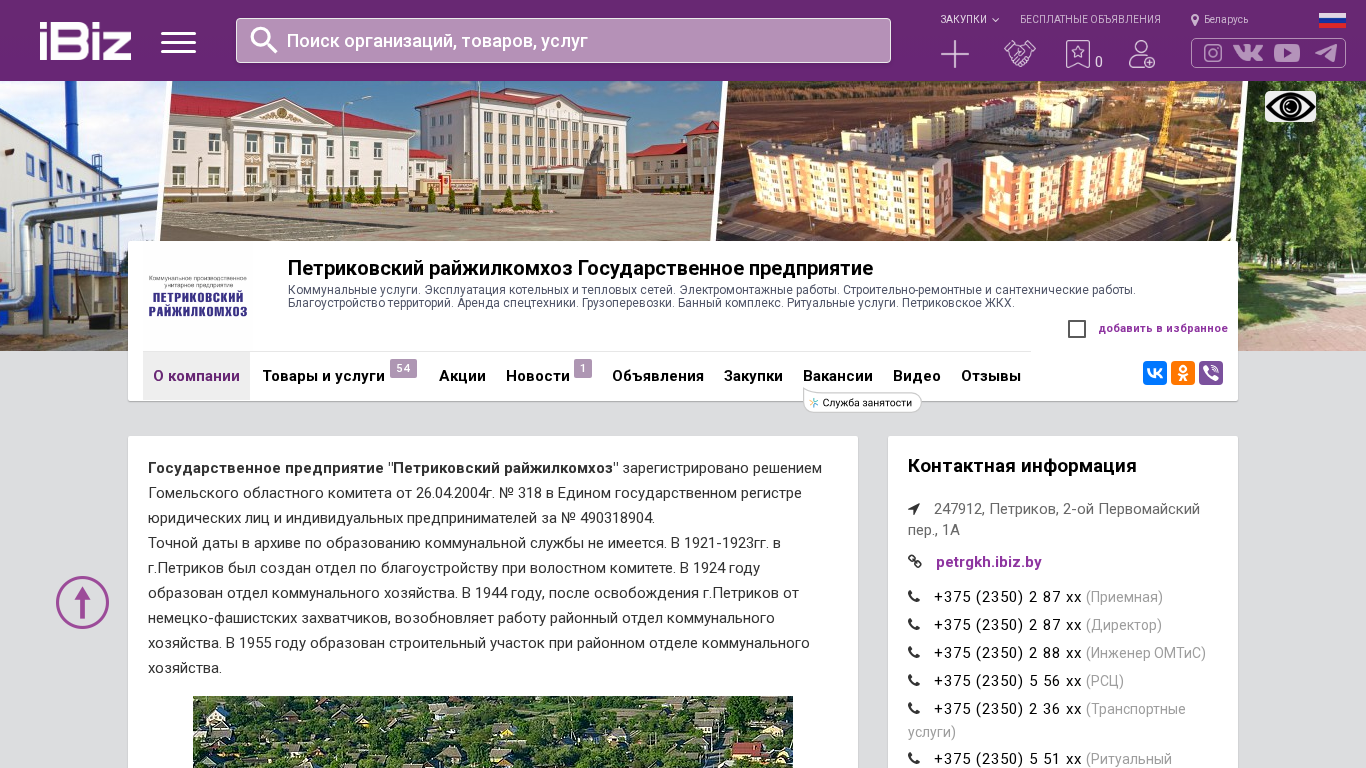The height and width of the screenshot is (768, 1366).
Task: Click the Служба занятости badge
Action: click(x=862, y=402)
